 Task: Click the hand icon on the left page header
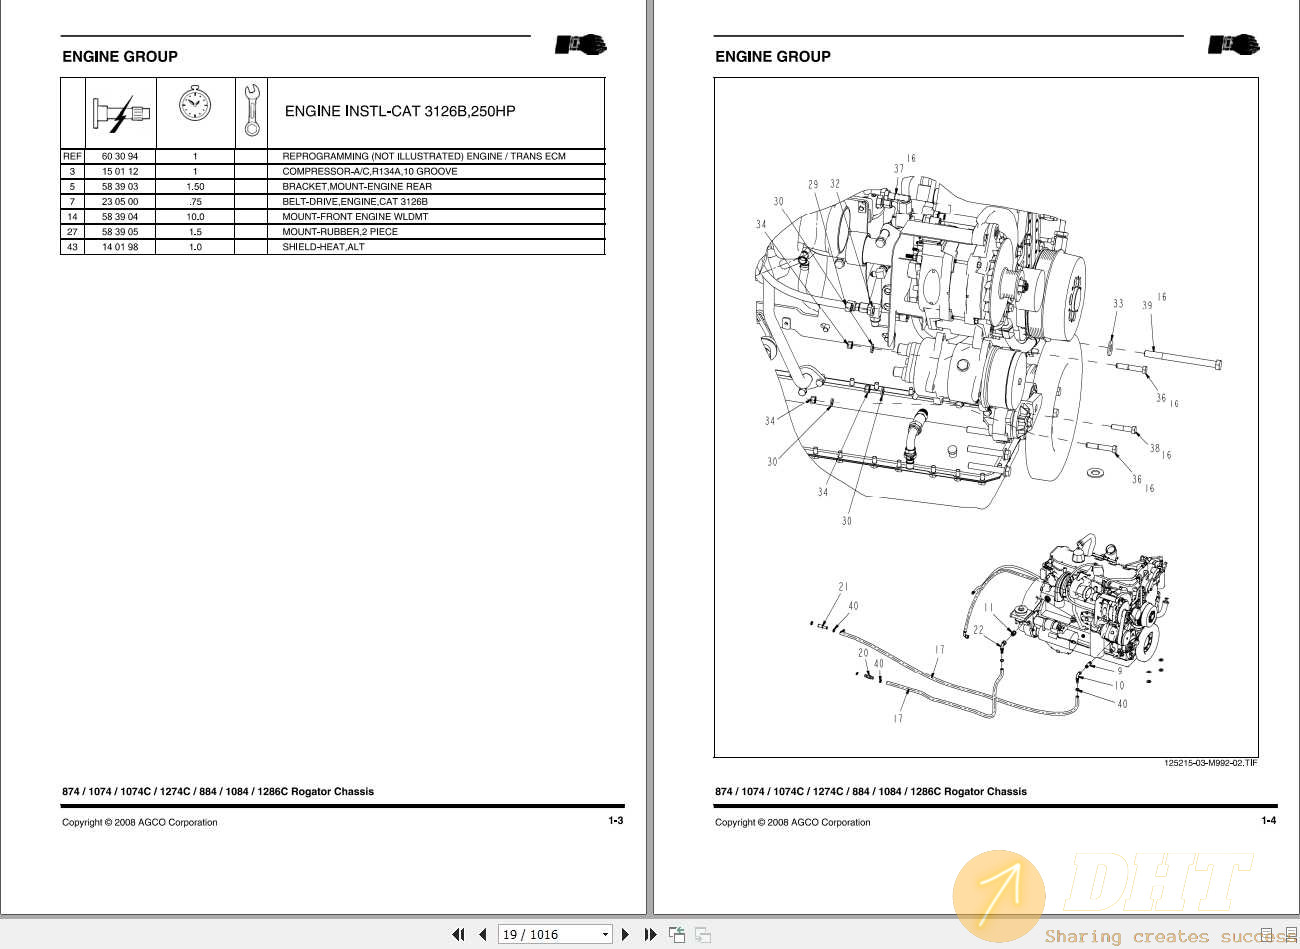tap(581, 45)
